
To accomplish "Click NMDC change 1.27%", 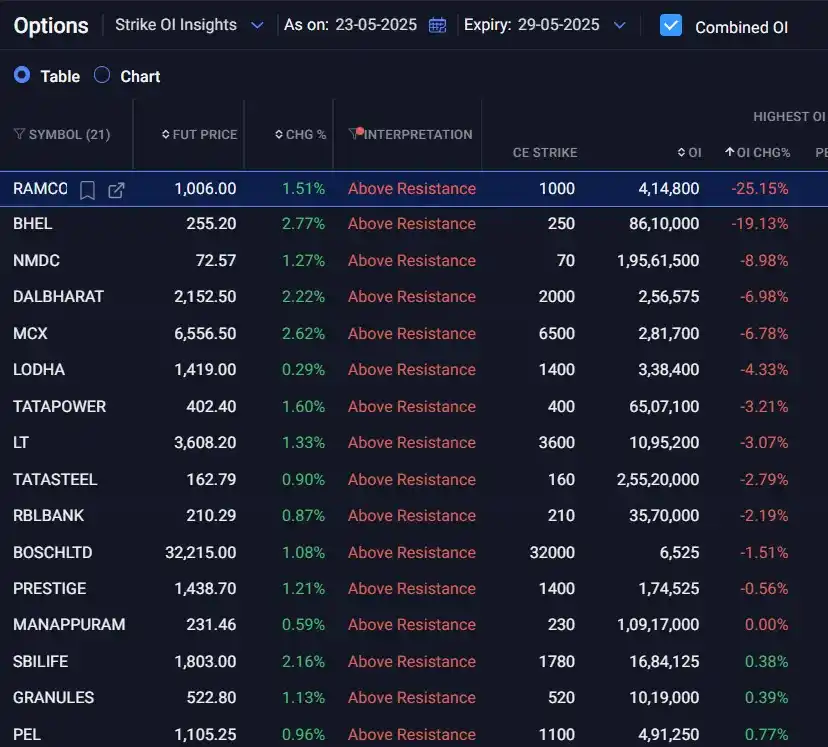I will tap(304, 261).
